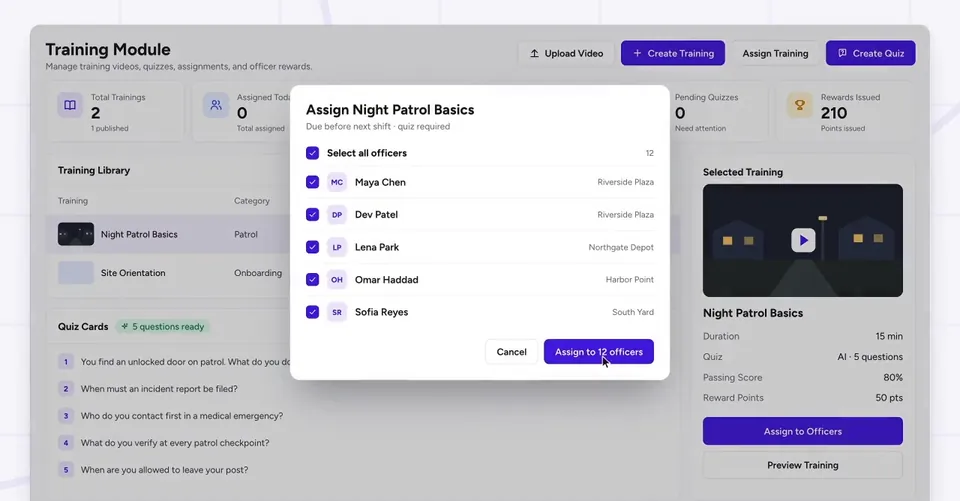The height and width of the screenshot is (501, 960).
Task: Click the LP avatar for Lena Park
Action: pyautogui.click(x=337, y=247)
